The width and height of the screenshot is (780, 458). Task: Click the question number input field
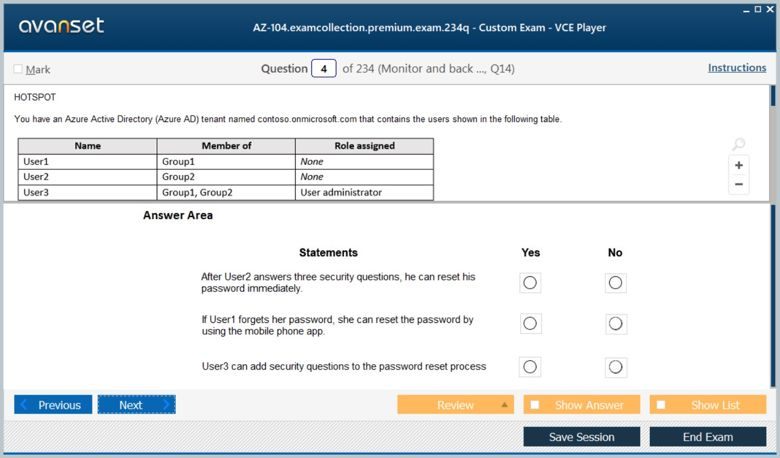tap(323, 69)
